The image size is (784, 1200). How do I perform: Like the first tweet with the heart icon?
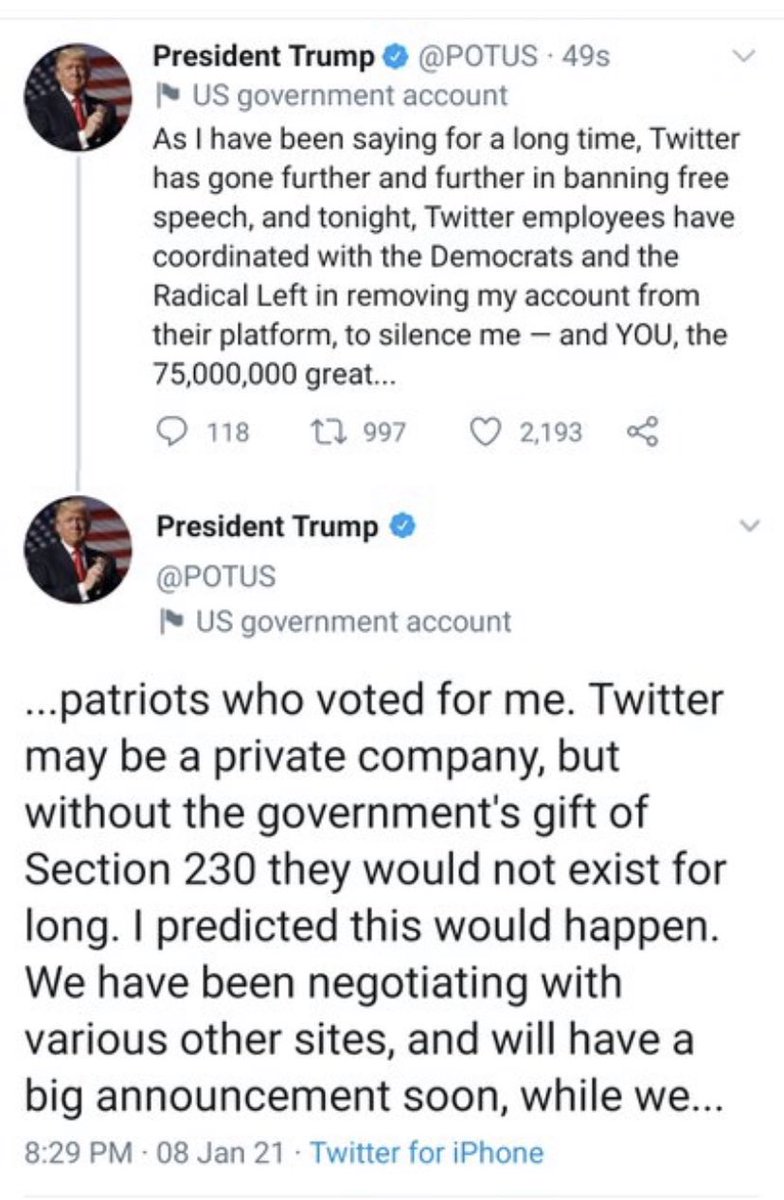(485, 431)
